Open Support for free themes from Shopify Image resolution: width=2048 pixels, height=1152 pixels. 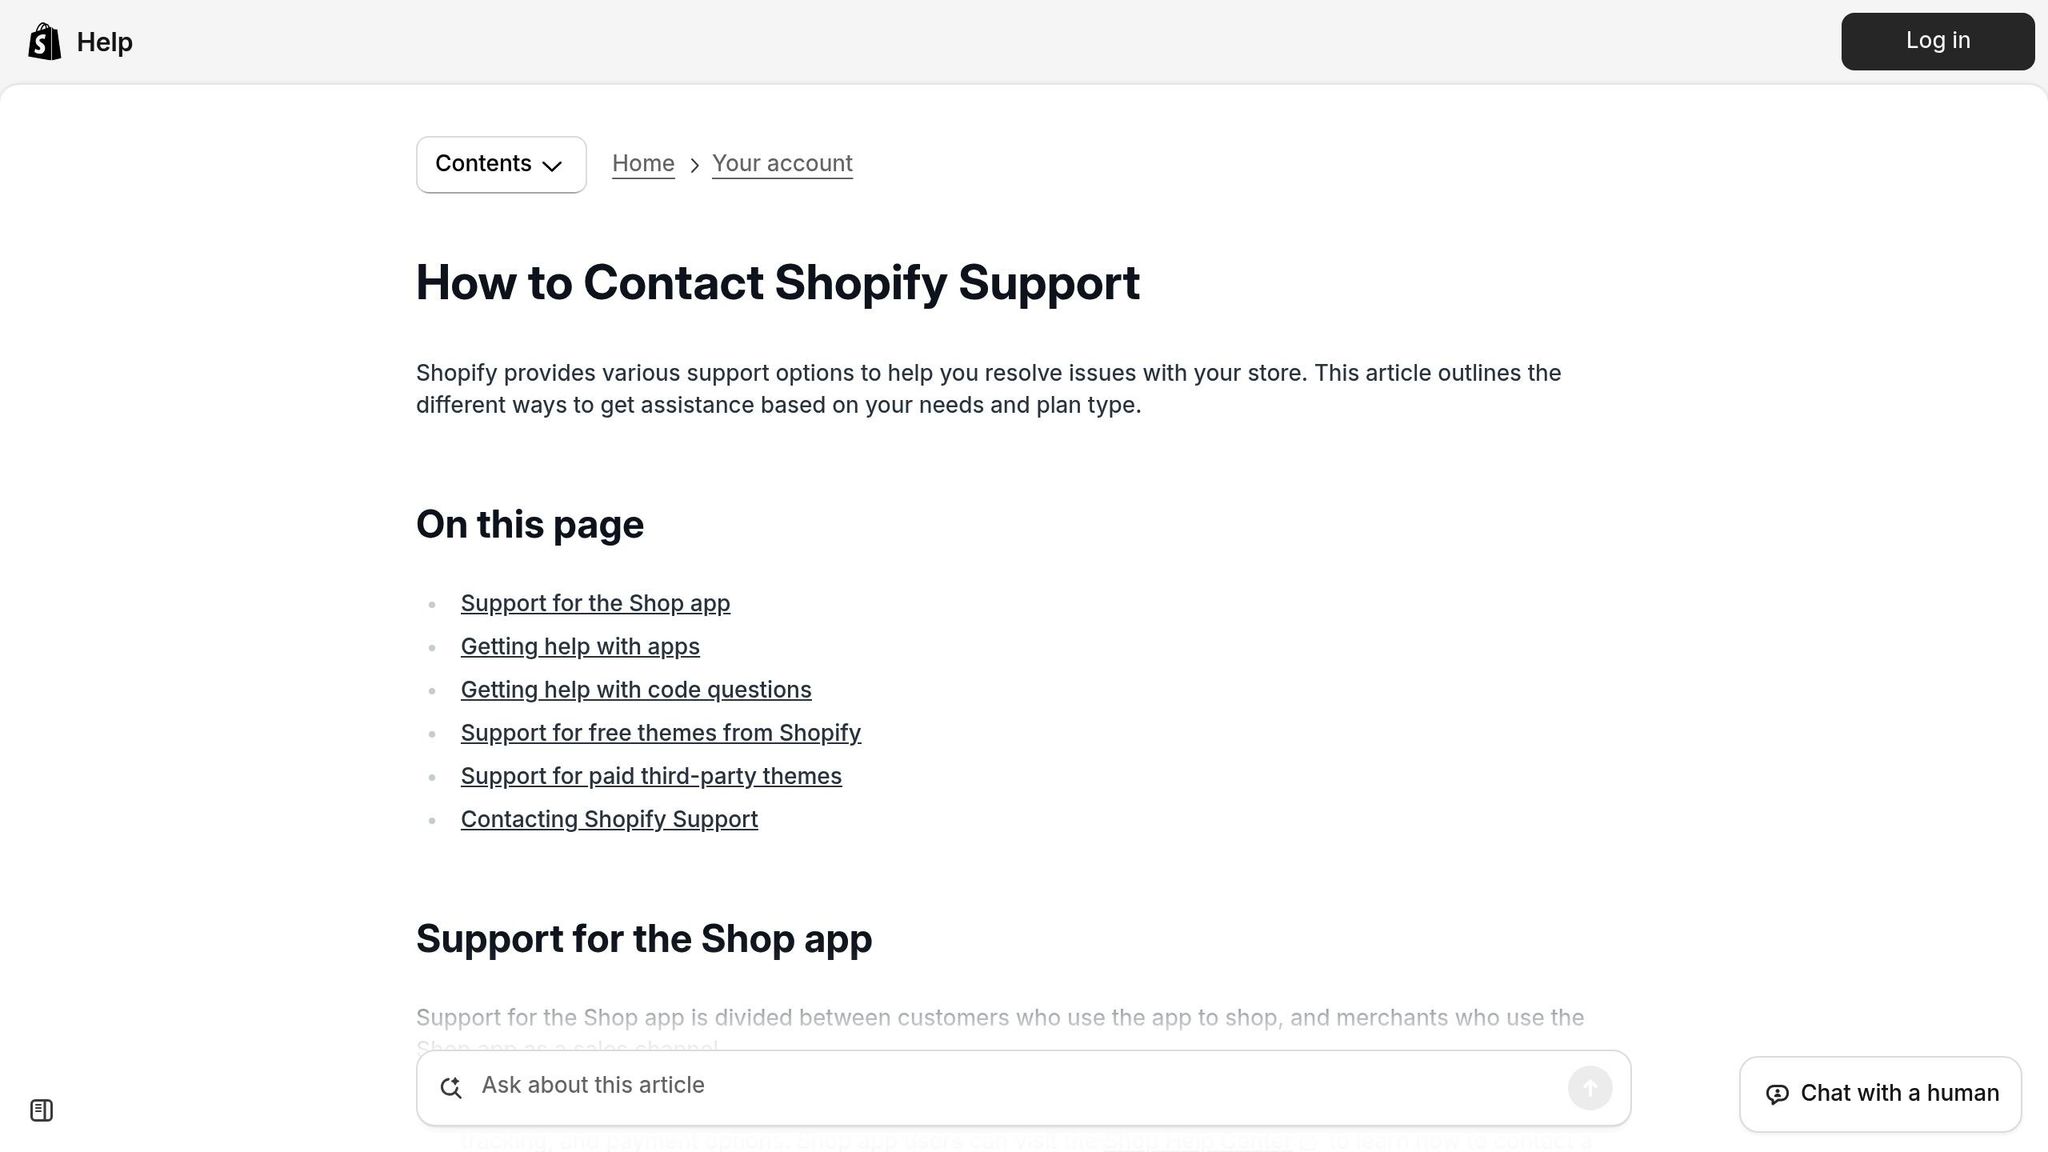(661, 732)
